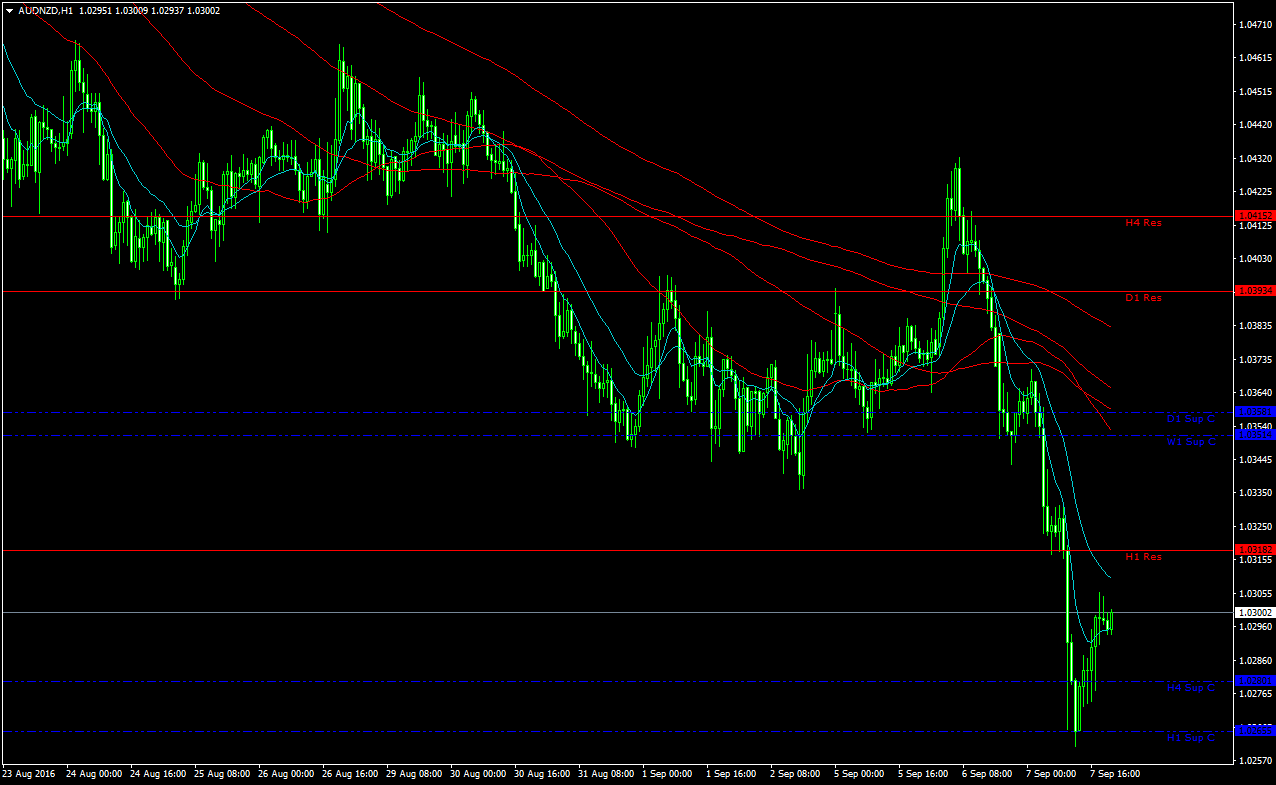Click the 26 Aug 16:00 time label
Viewport: 1276px width, 785px height.
(350, 774)
